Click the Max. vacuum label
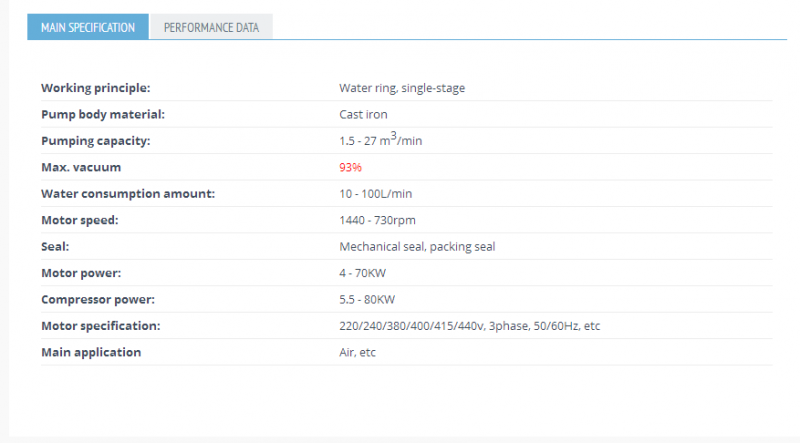 [81, 167]
